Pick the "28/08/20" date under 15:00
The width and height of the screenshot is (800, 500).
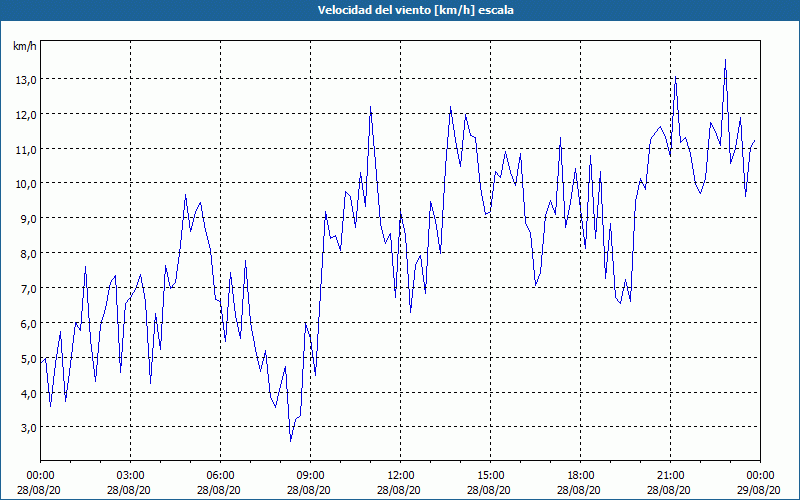(489, 490)
